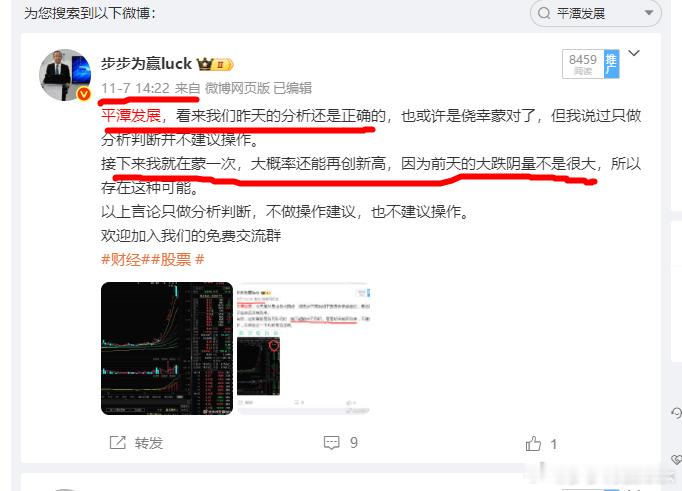The height and width of the screenshot is (491, 682).
Task: Expand the 平潭发展 search dropdown arrow
Action: (649, 13)
